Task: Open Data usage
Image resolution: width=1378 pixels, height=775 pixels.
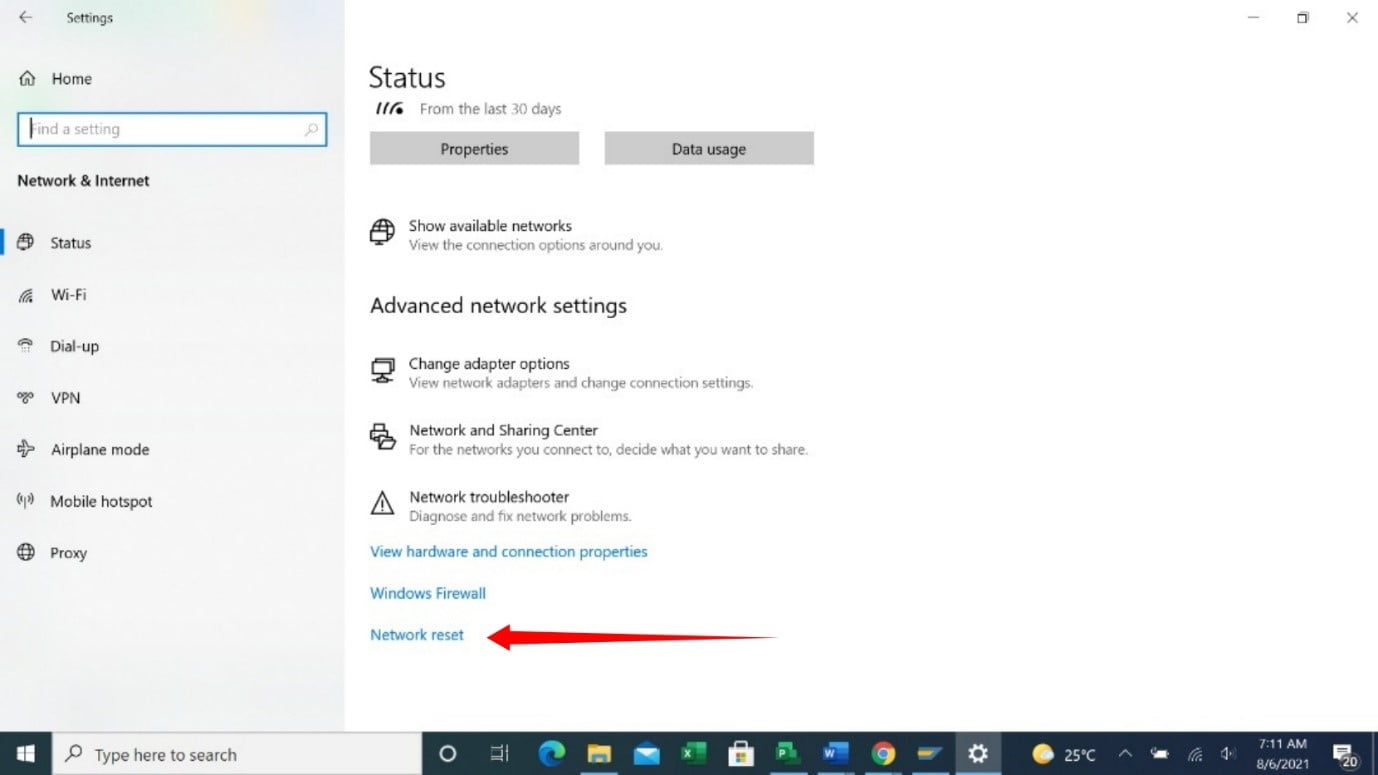Action: tap(709, 148)
